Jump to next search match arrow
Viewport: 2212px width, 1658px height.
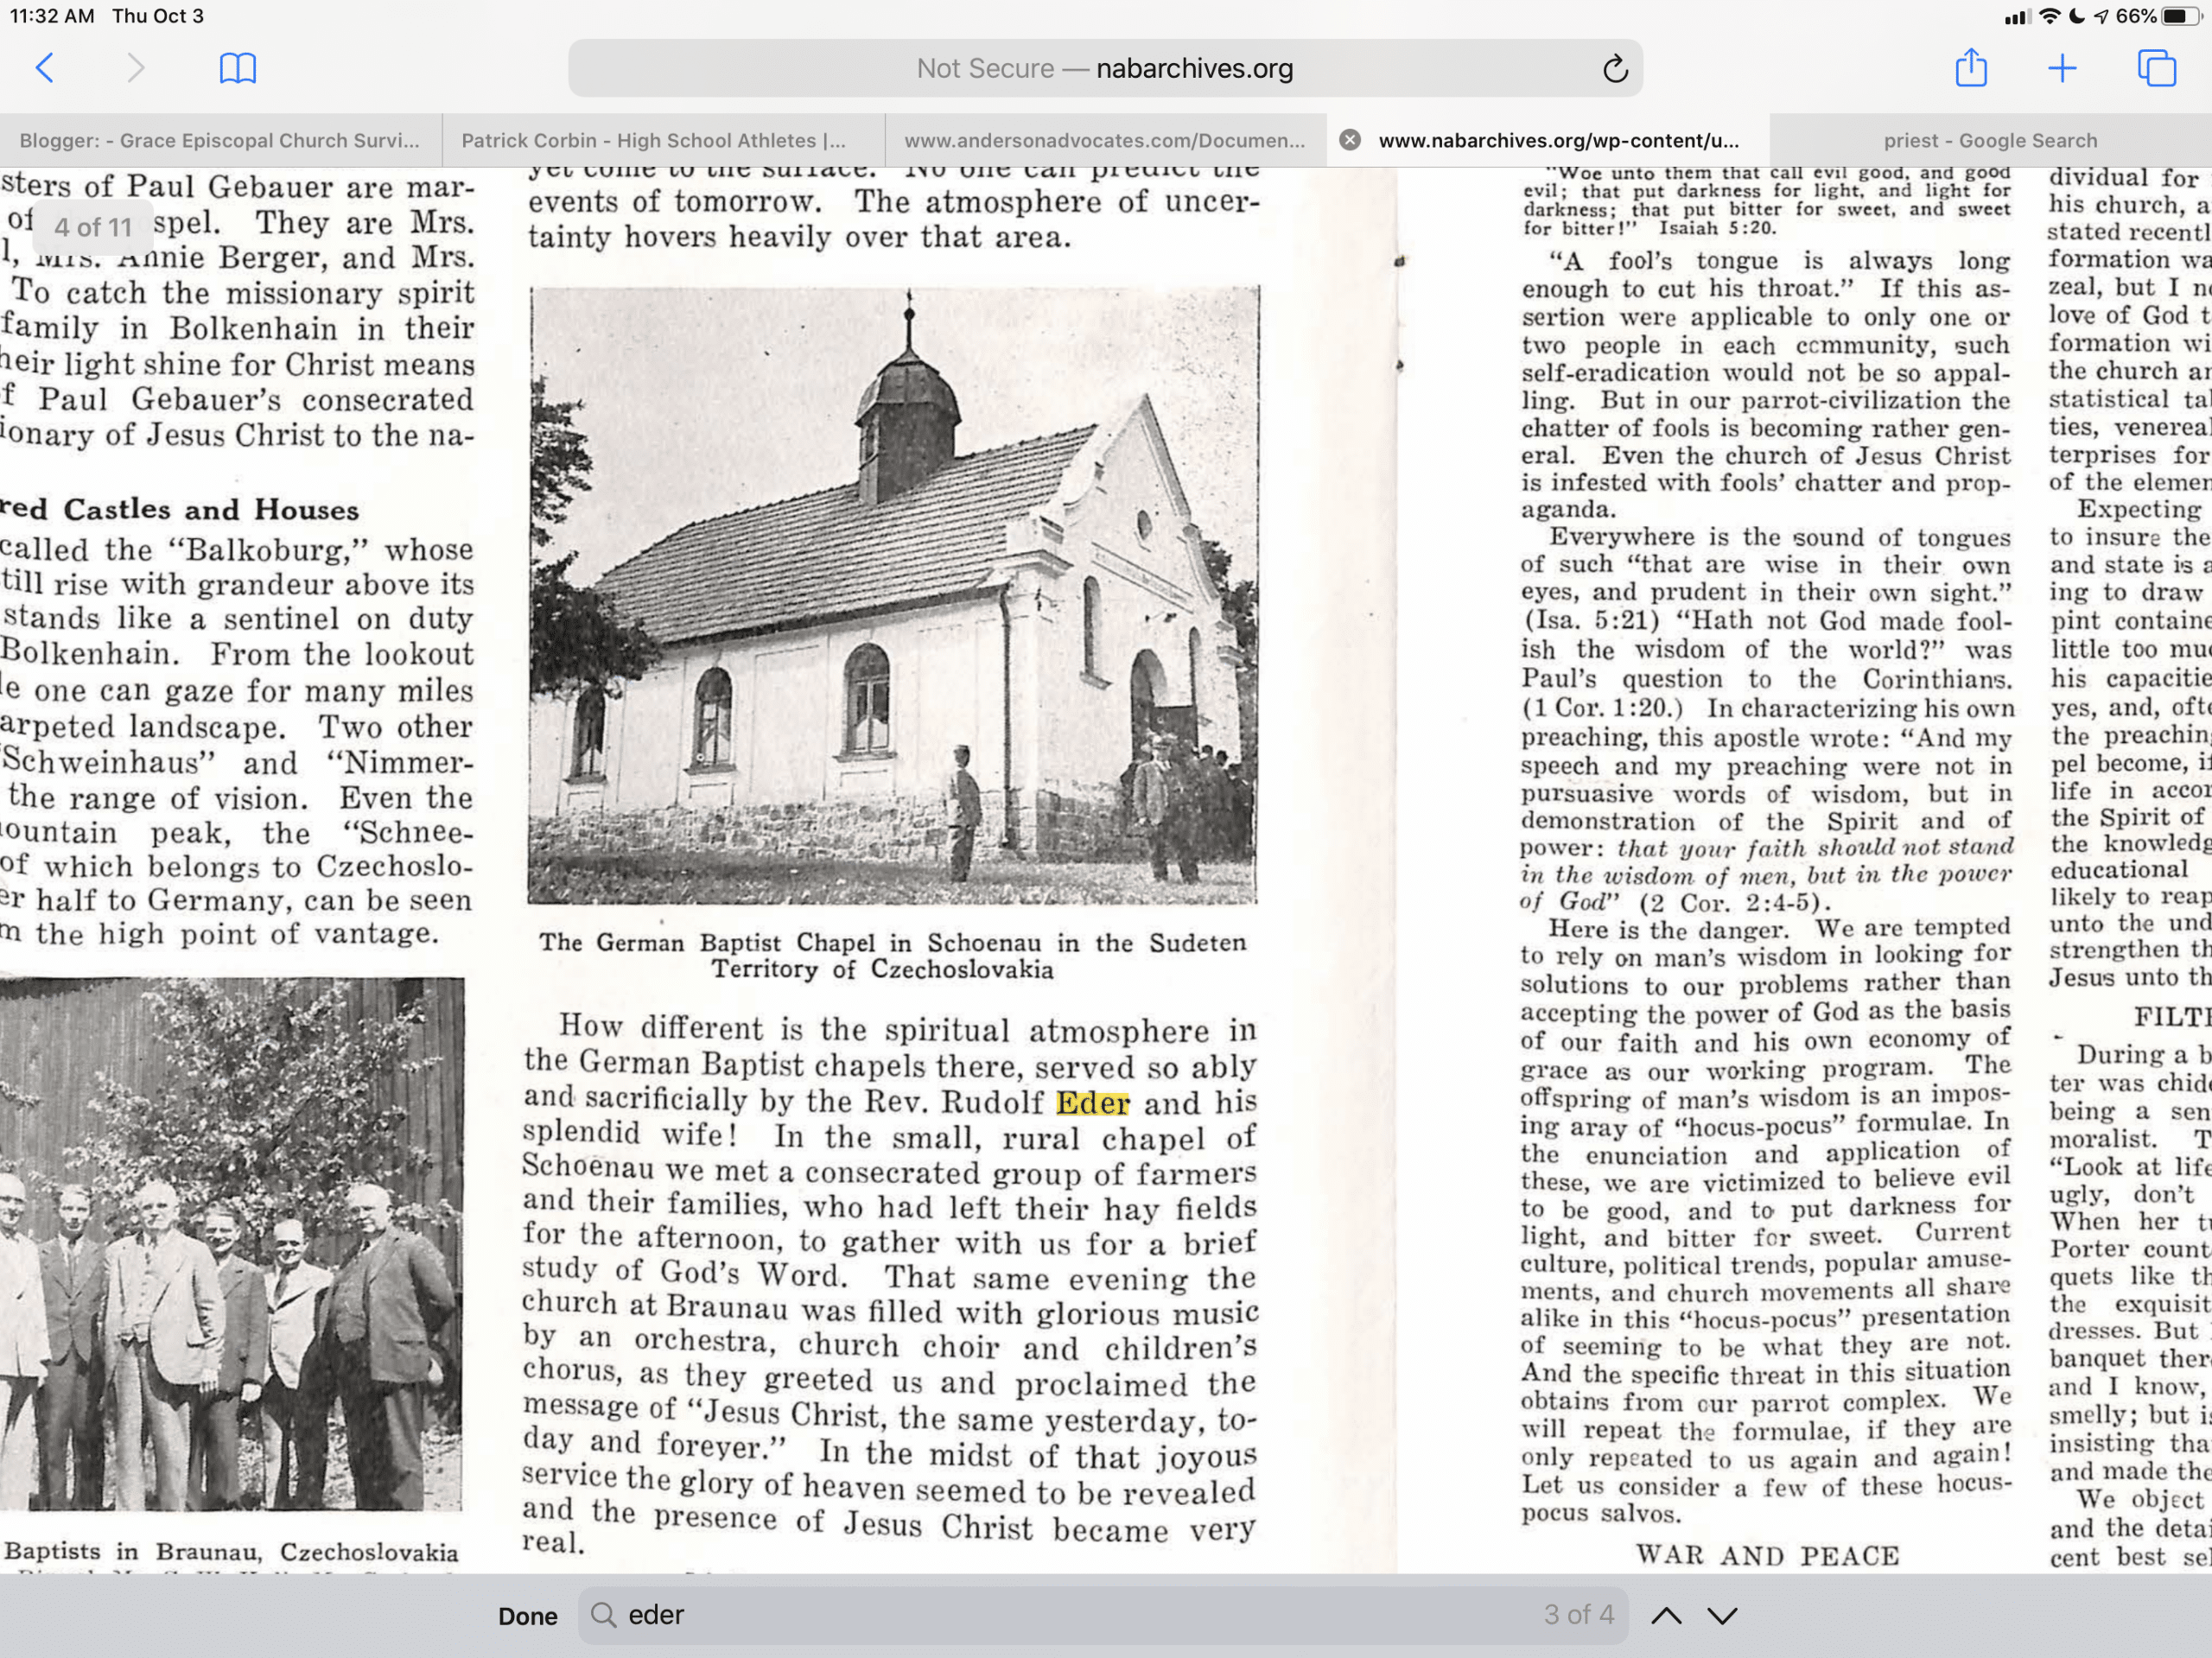click(1722, 1615)
